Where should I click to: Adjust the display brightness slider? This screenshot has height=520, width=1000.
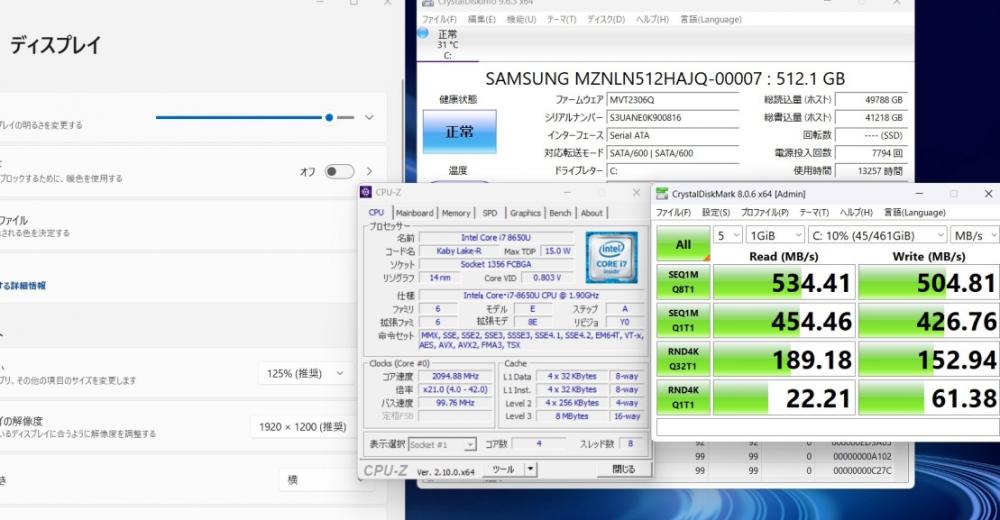[254, 117]
